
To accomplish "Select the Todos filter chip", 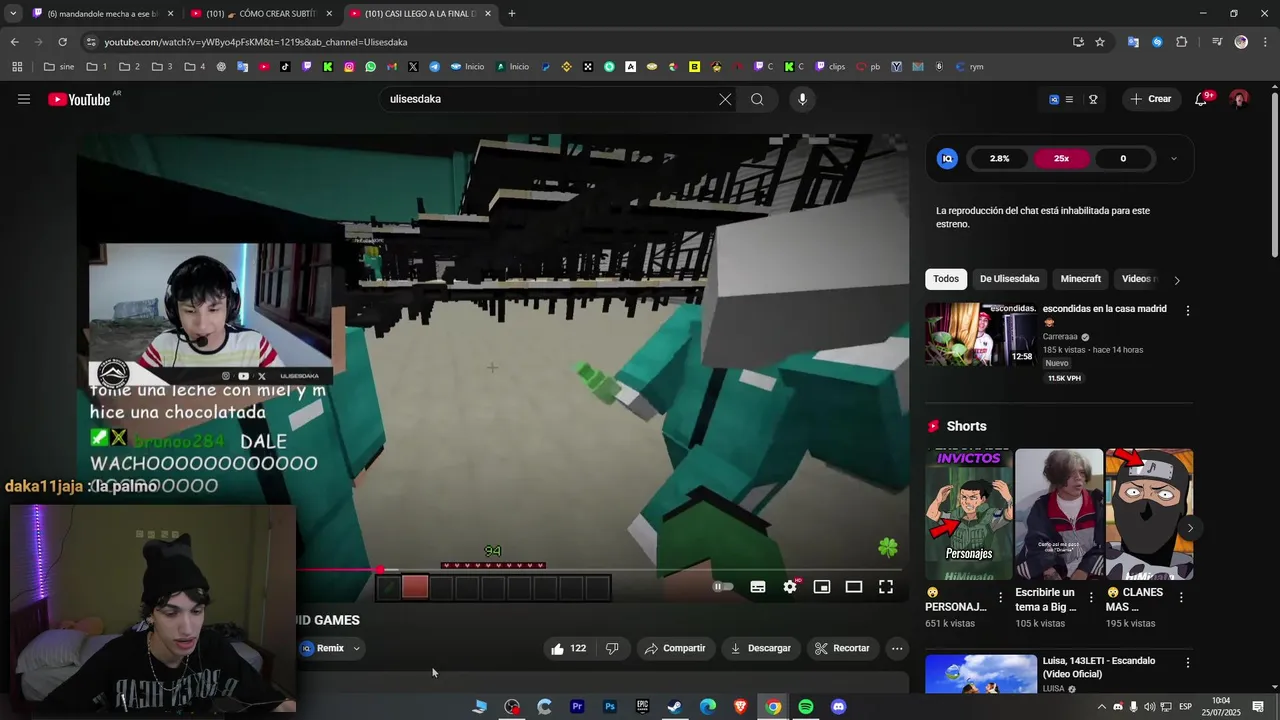I will (946, 279).
